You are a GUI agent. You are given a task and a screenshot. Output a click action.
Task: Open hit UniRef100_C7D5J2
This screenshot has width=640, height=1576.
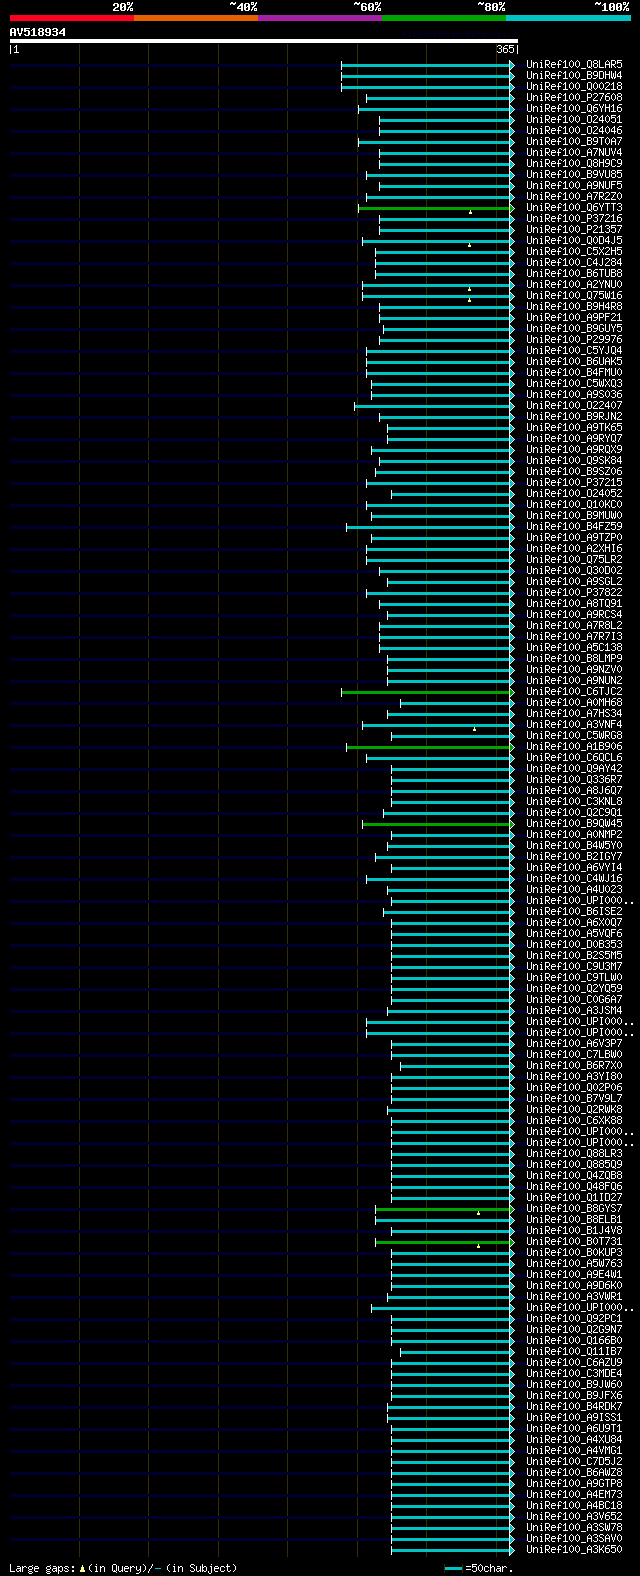[x=574, y=1461]
